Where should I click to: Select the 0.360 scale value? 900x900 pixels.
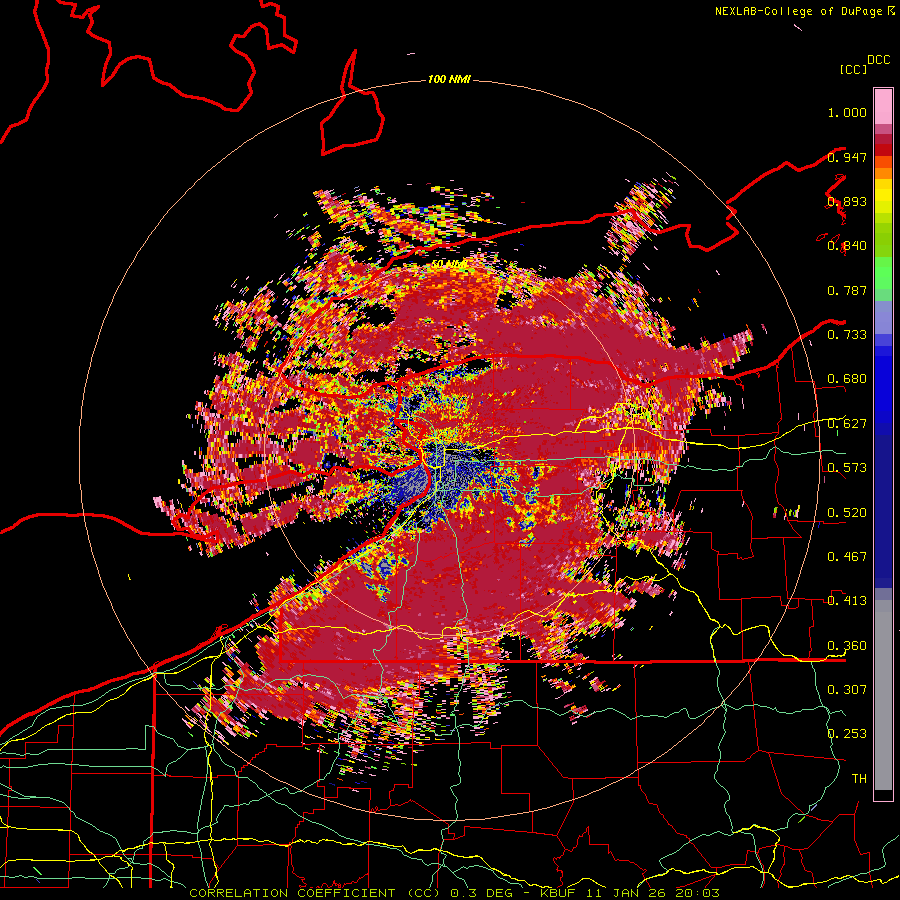[847, 646]
